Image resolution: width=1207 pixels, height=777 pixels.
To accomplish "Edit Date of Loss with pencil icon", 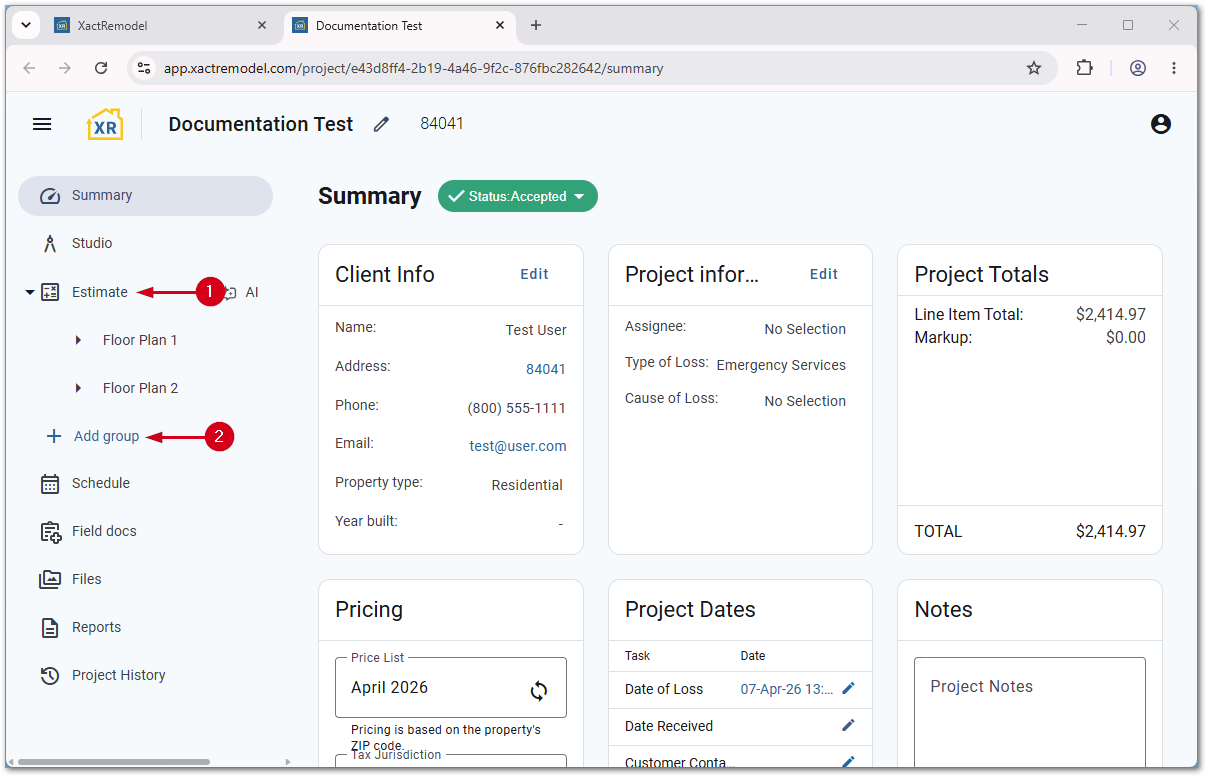I will point(849,688).
